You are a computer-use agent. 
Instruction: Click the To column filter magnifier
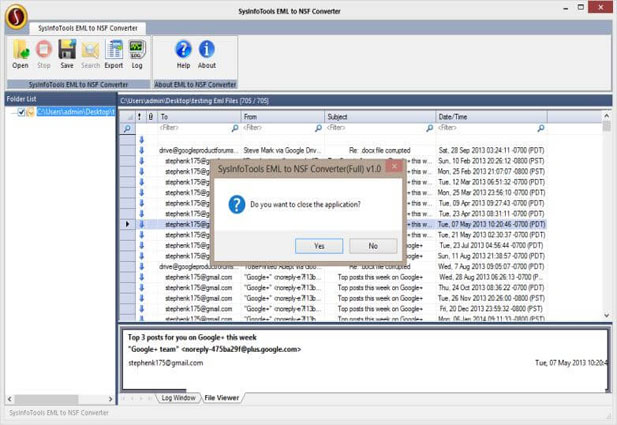point(235,128)
